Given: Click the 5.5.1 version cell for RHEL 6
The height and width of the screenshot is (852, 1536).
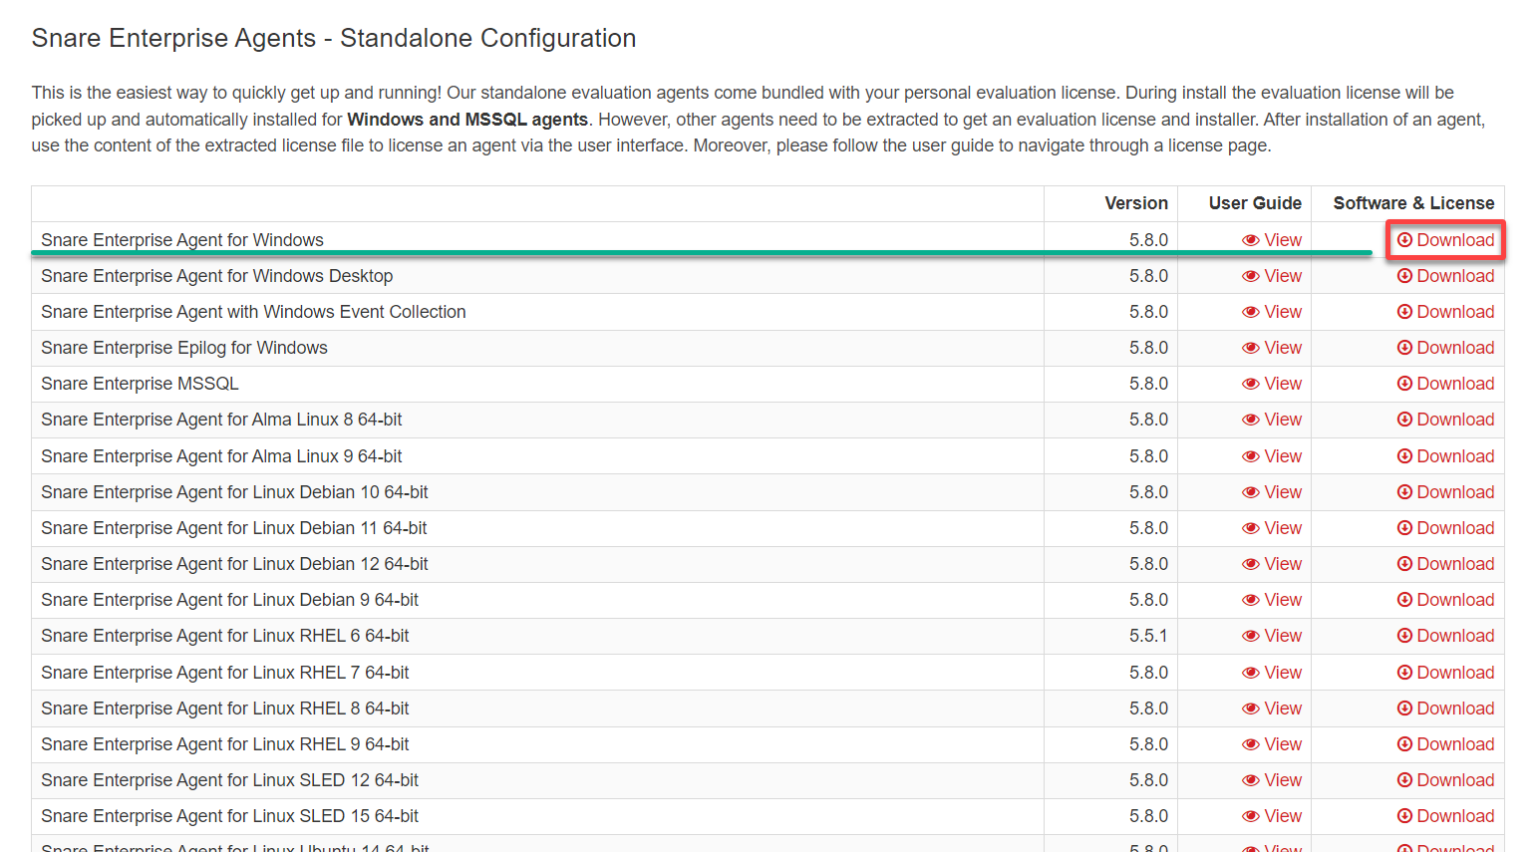Looking at the screenshot, I should coord(1148,636).
